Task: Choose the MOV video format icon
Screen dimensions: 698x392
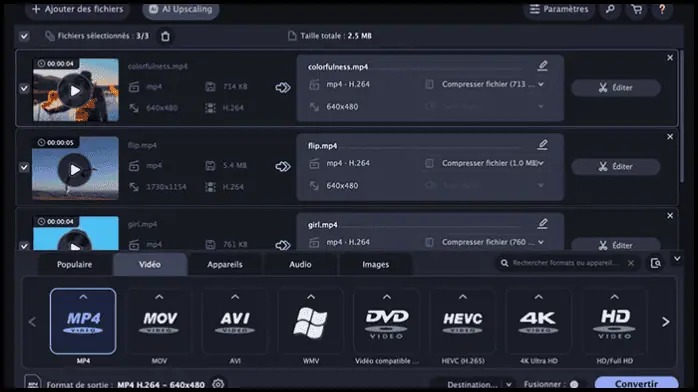Action: 159,321
